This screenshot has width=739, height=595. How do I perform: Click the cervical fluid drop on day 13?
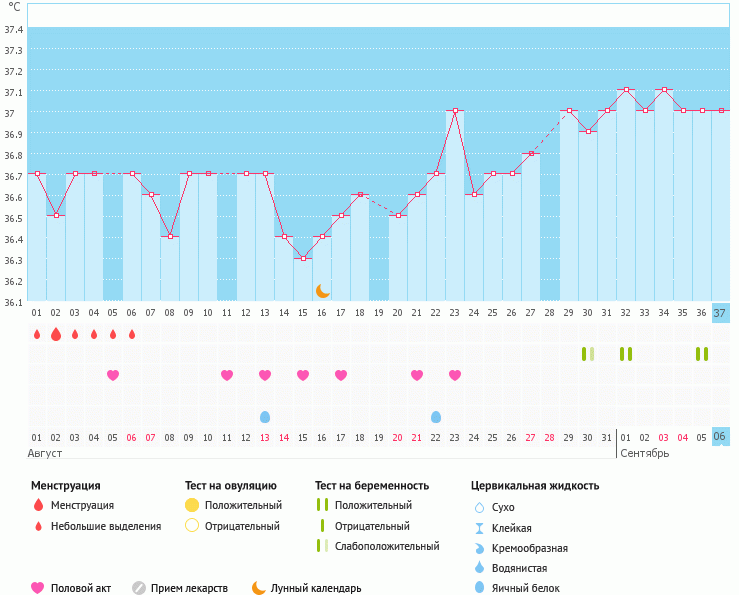tap(265, 417)
